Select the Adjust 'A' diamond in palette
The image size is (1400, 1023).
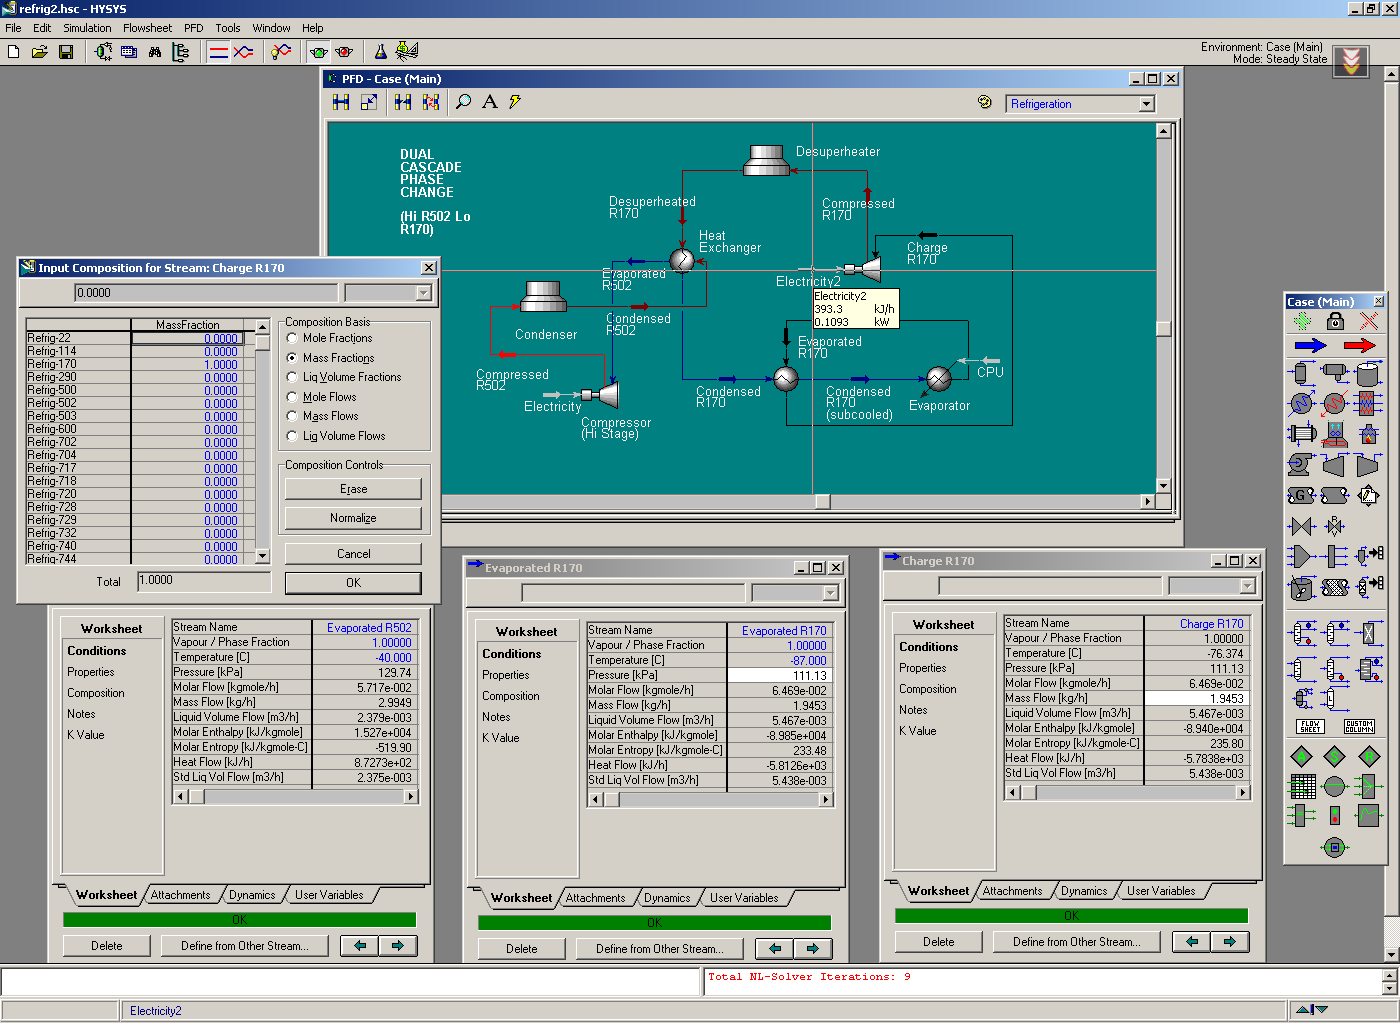(1302, 756)
